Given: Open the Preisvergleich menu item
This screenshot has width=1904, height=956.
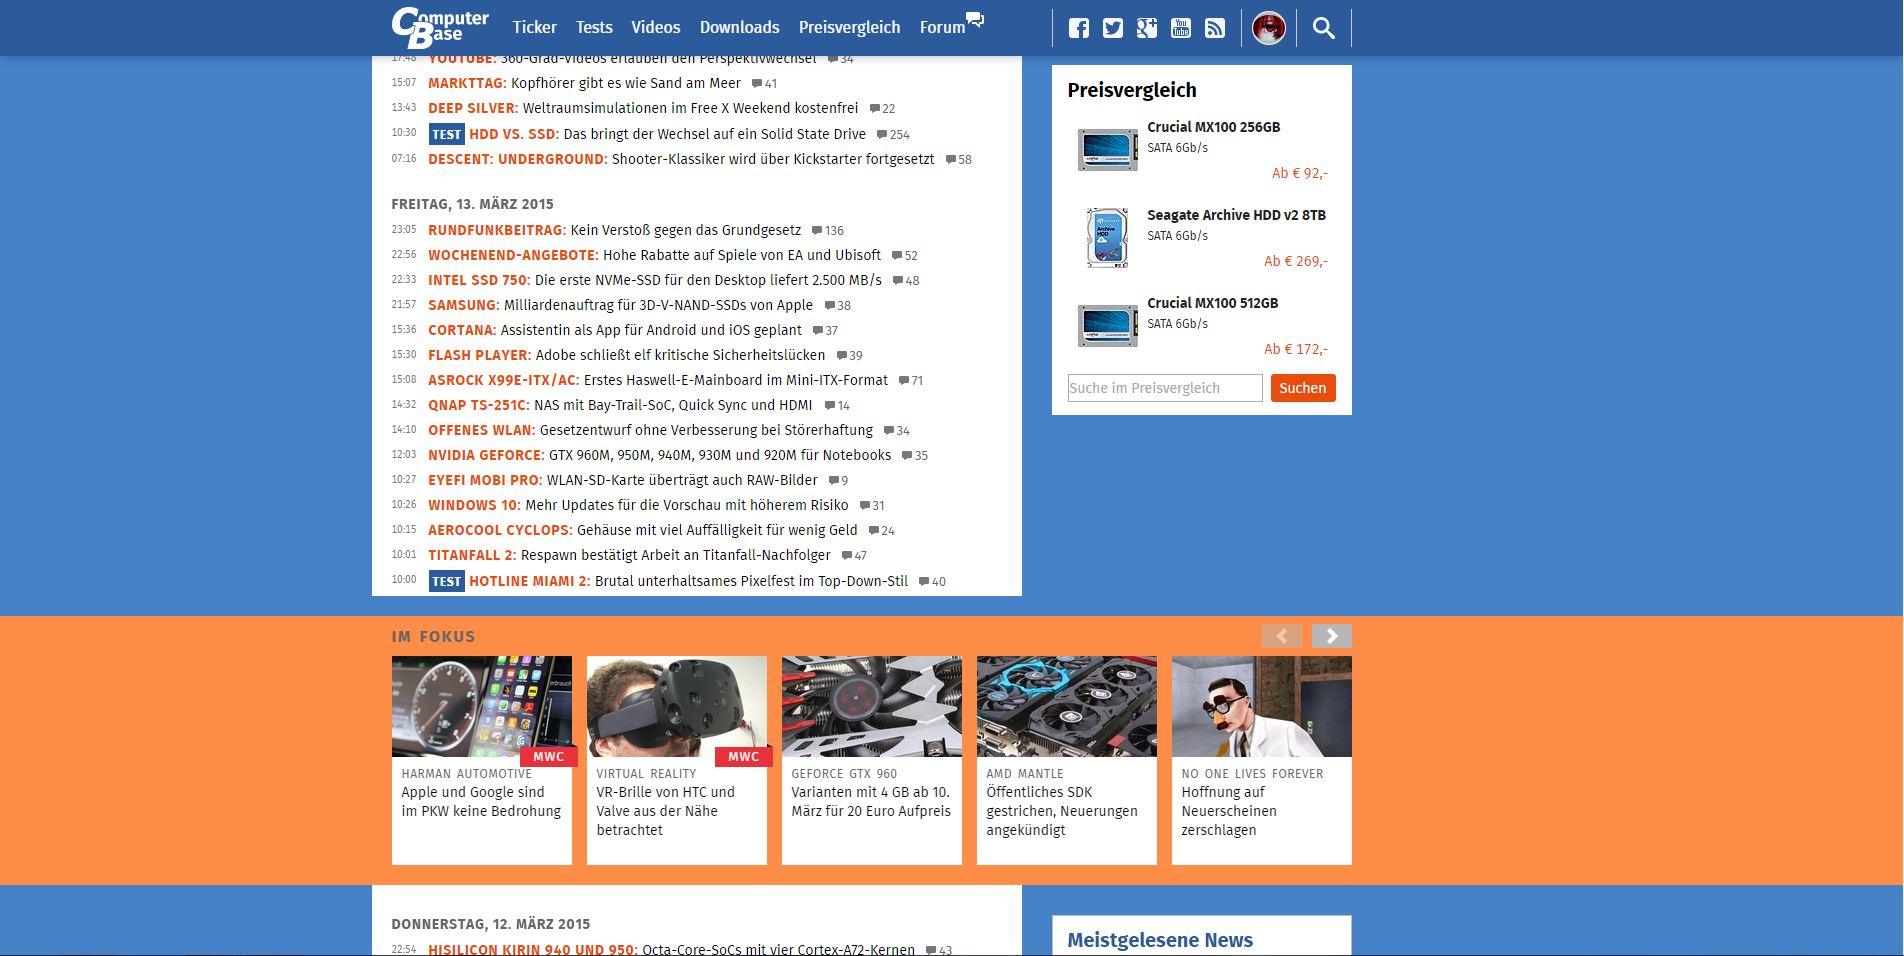Looking at the screenshot, I should 849,27.
